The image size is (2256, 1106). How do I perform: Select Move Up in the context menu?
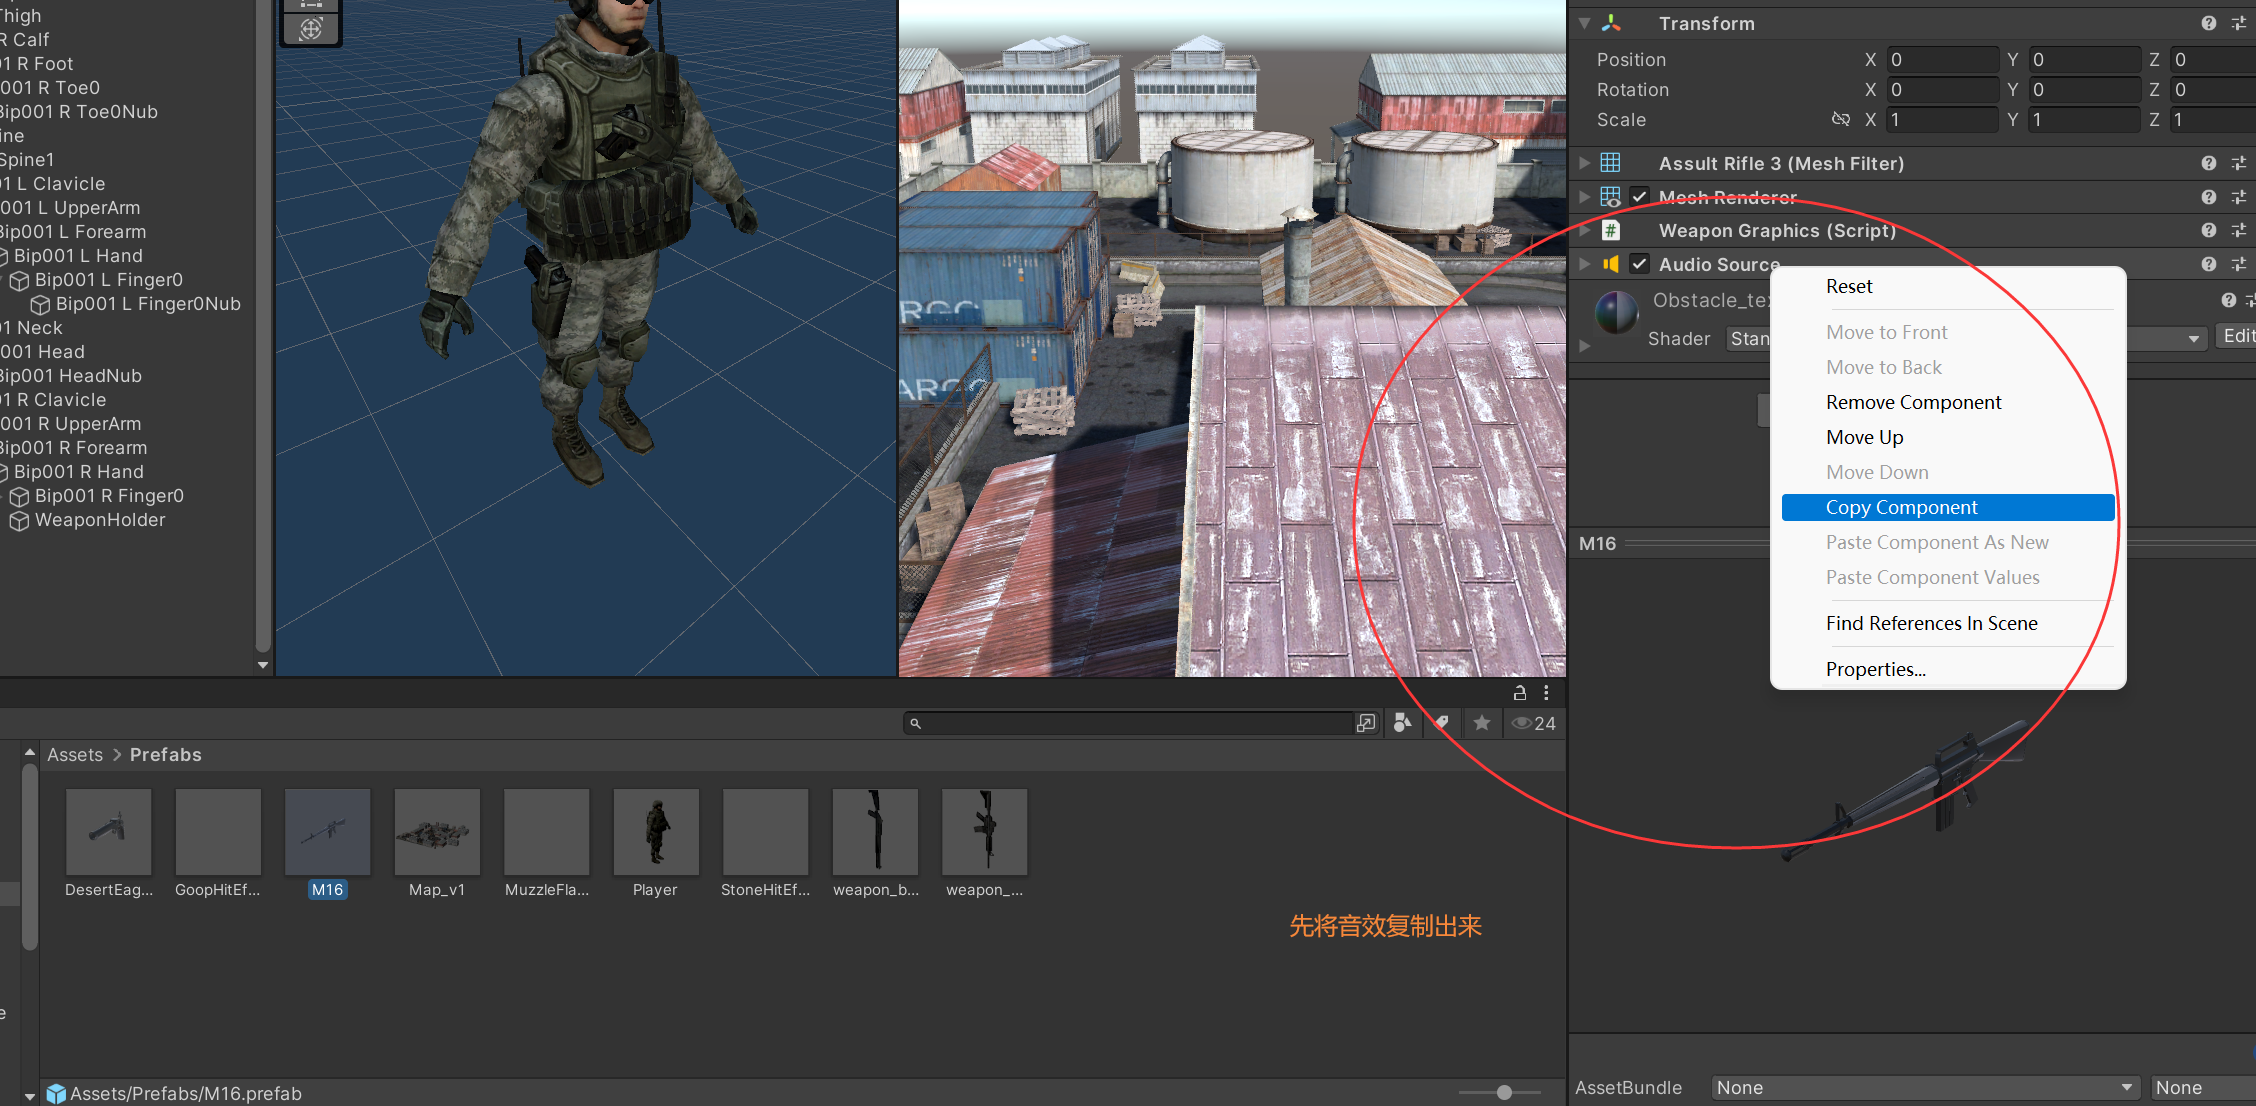[1948, 437]
